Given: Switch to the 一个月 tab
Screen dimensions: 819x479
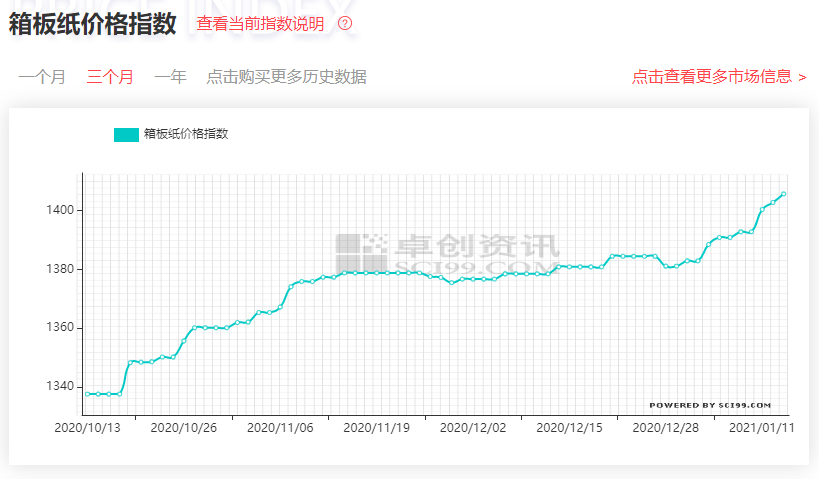Looking at the screenshot, I should tap(42, 77).
